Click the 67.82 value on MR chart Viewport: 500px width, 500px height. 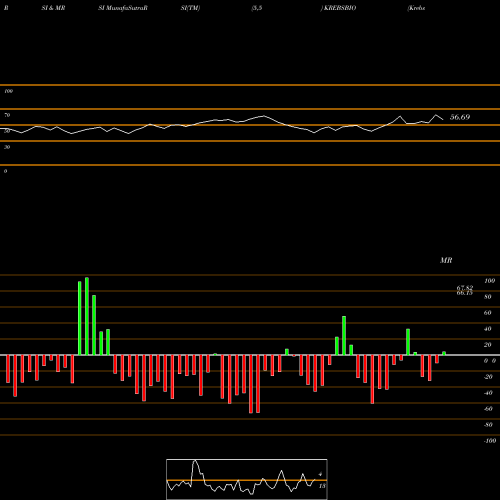click(x=465, y=288)
